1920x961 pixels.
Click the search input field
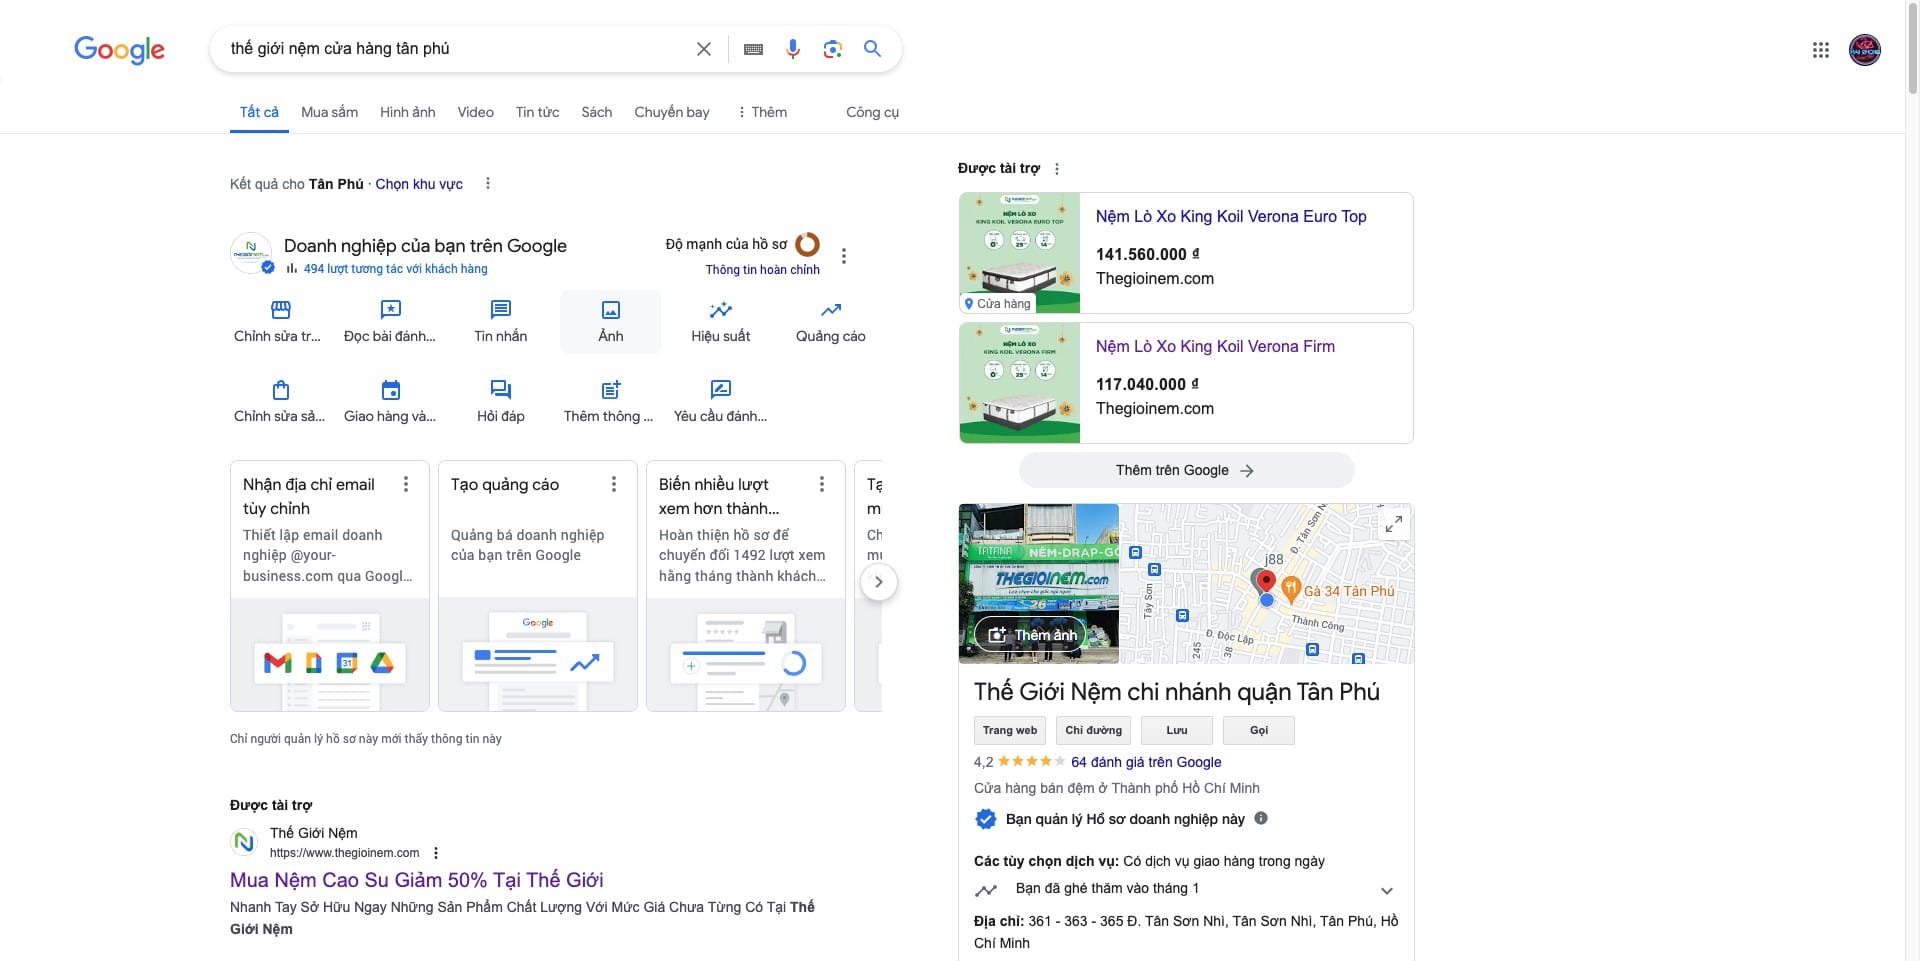coord(456,49)
